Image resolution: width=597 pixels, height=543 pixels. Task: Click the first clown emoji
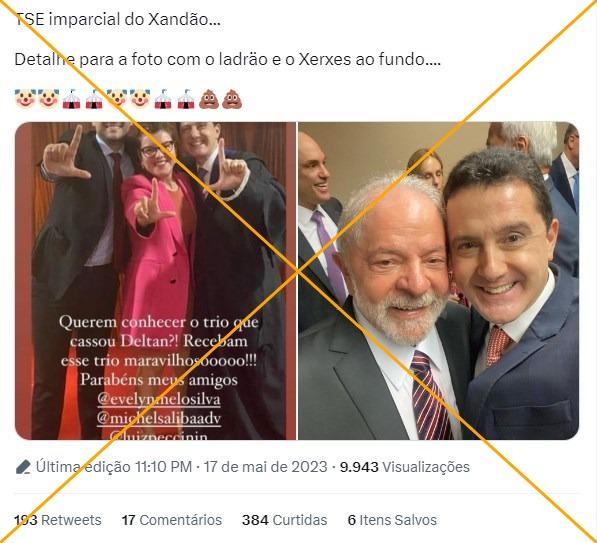pos(26,99)
